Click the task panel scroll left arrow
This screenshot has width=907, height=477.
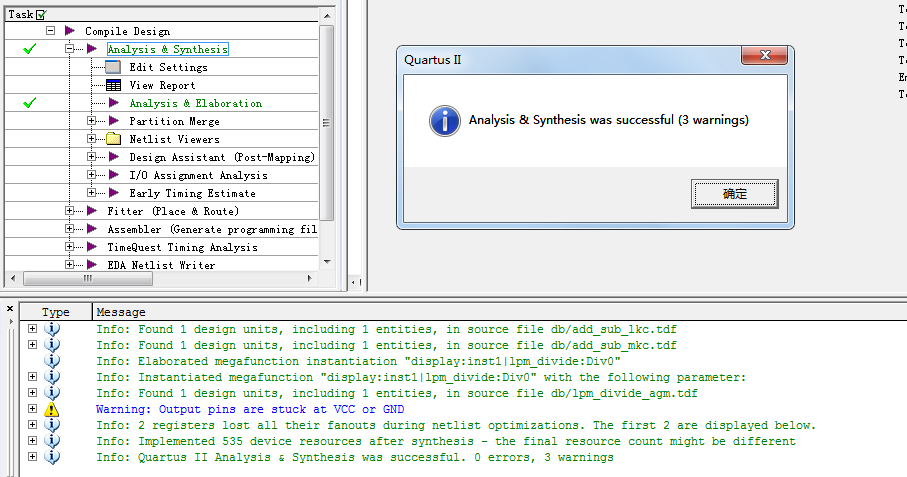(x=13, y=279)
